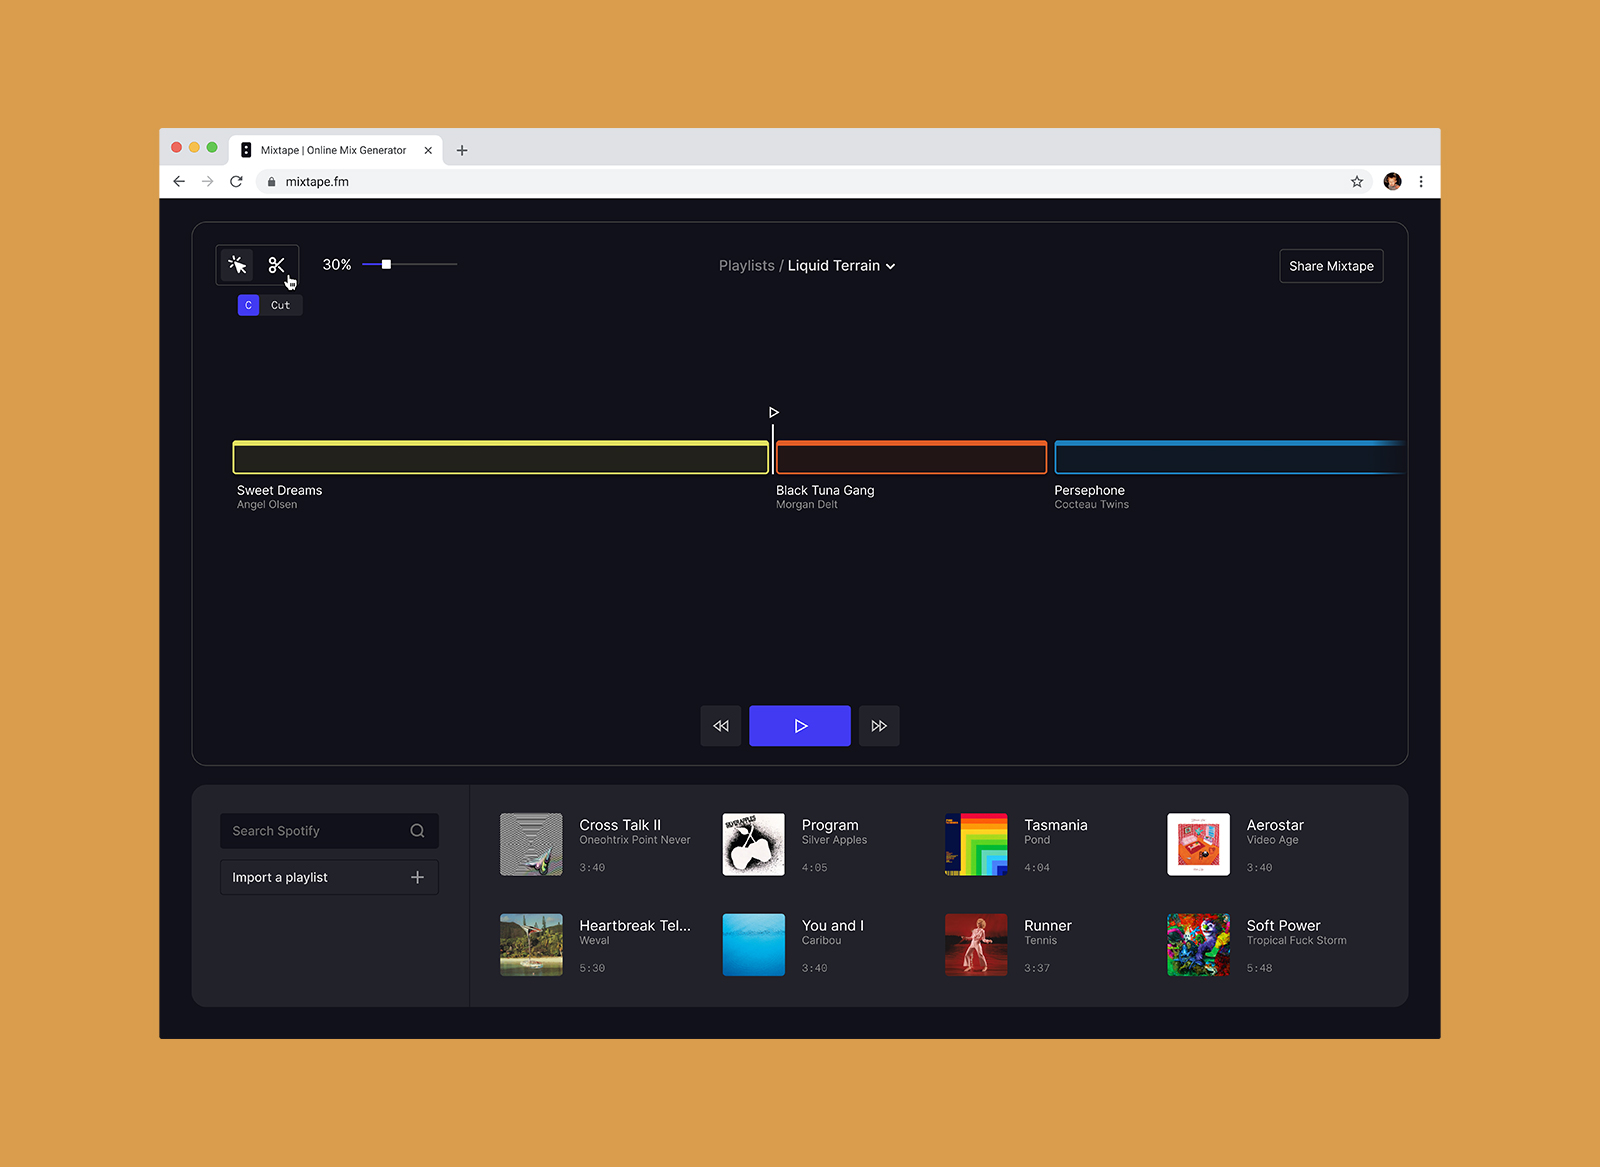This screenshot has width=1600, height=1167.
Task: Select the pointer selection tool
Action: pos(237,265)
